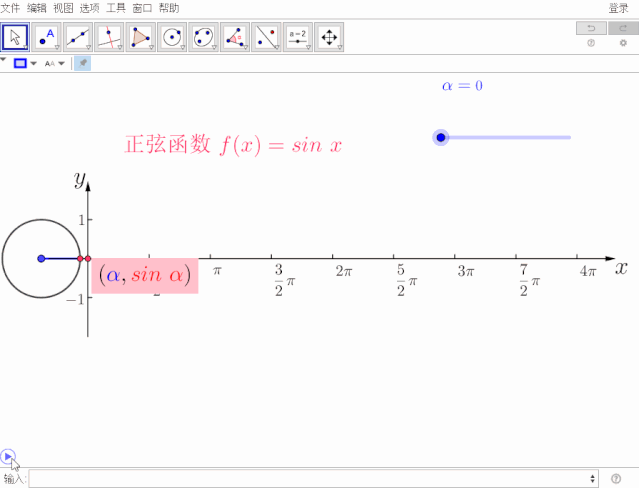The height and width of the screenshot is (488, 639).
Task: Open input bar symbol stepper arrows
Action: coord(592,478)
